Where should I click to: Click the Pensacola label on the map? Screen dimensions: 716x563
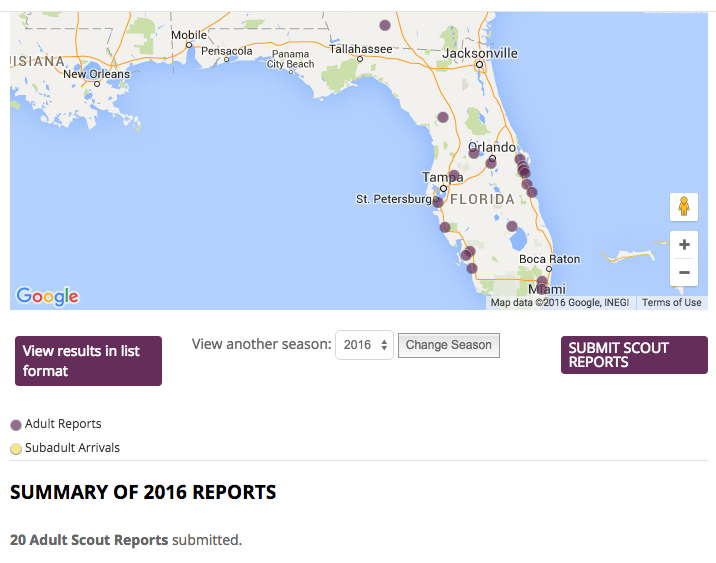point(226,51)
